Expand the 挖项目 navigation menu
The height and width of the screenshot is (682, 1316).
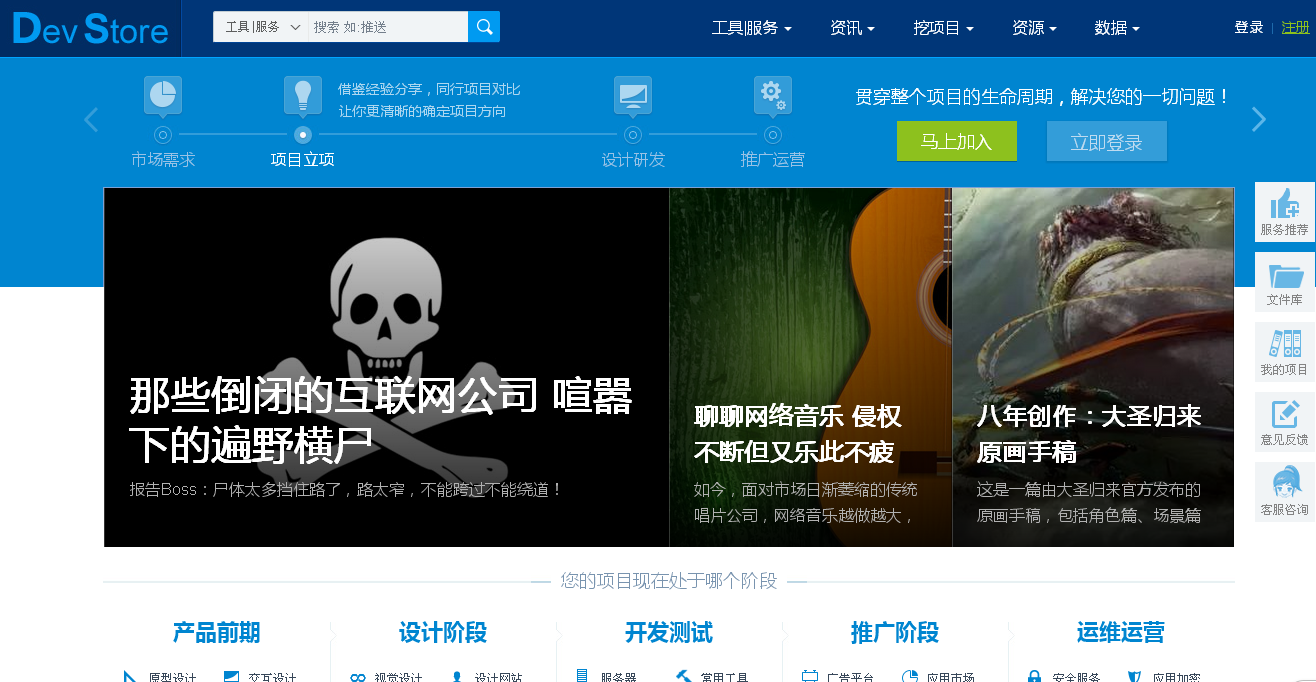[943, 28]
